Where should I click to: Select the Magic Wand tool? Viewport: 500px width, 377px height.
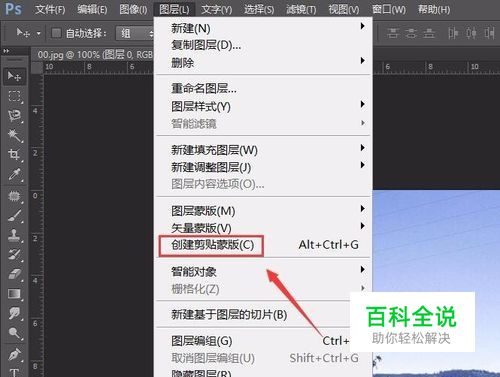click(x=14, y=135)
